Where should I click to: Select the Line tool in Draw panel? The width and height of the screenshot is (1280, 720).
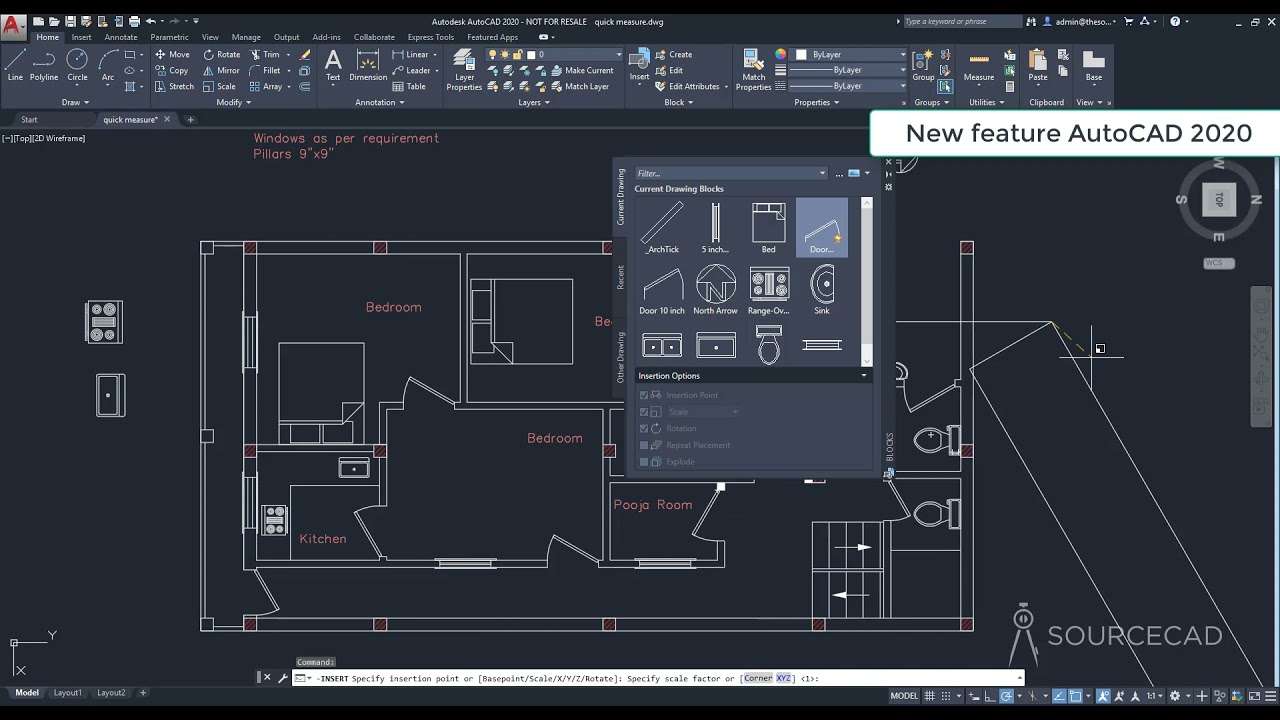pos(15,65)
